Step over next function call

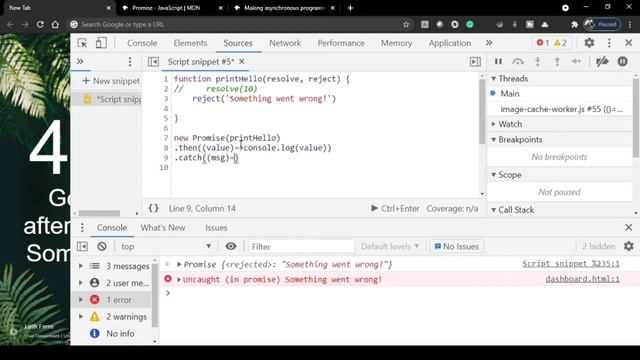518,62
